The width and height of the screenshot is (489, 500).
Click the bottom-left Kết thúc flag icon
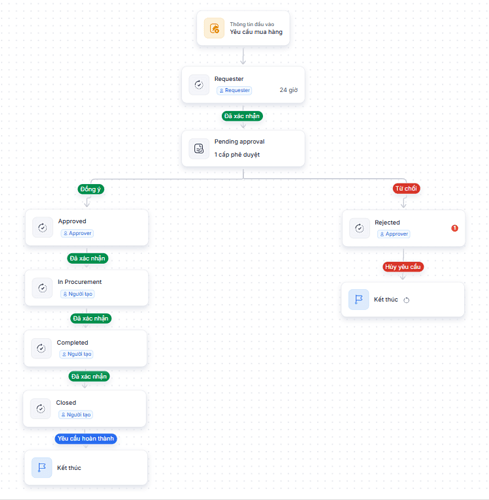[x=42, y=467]
